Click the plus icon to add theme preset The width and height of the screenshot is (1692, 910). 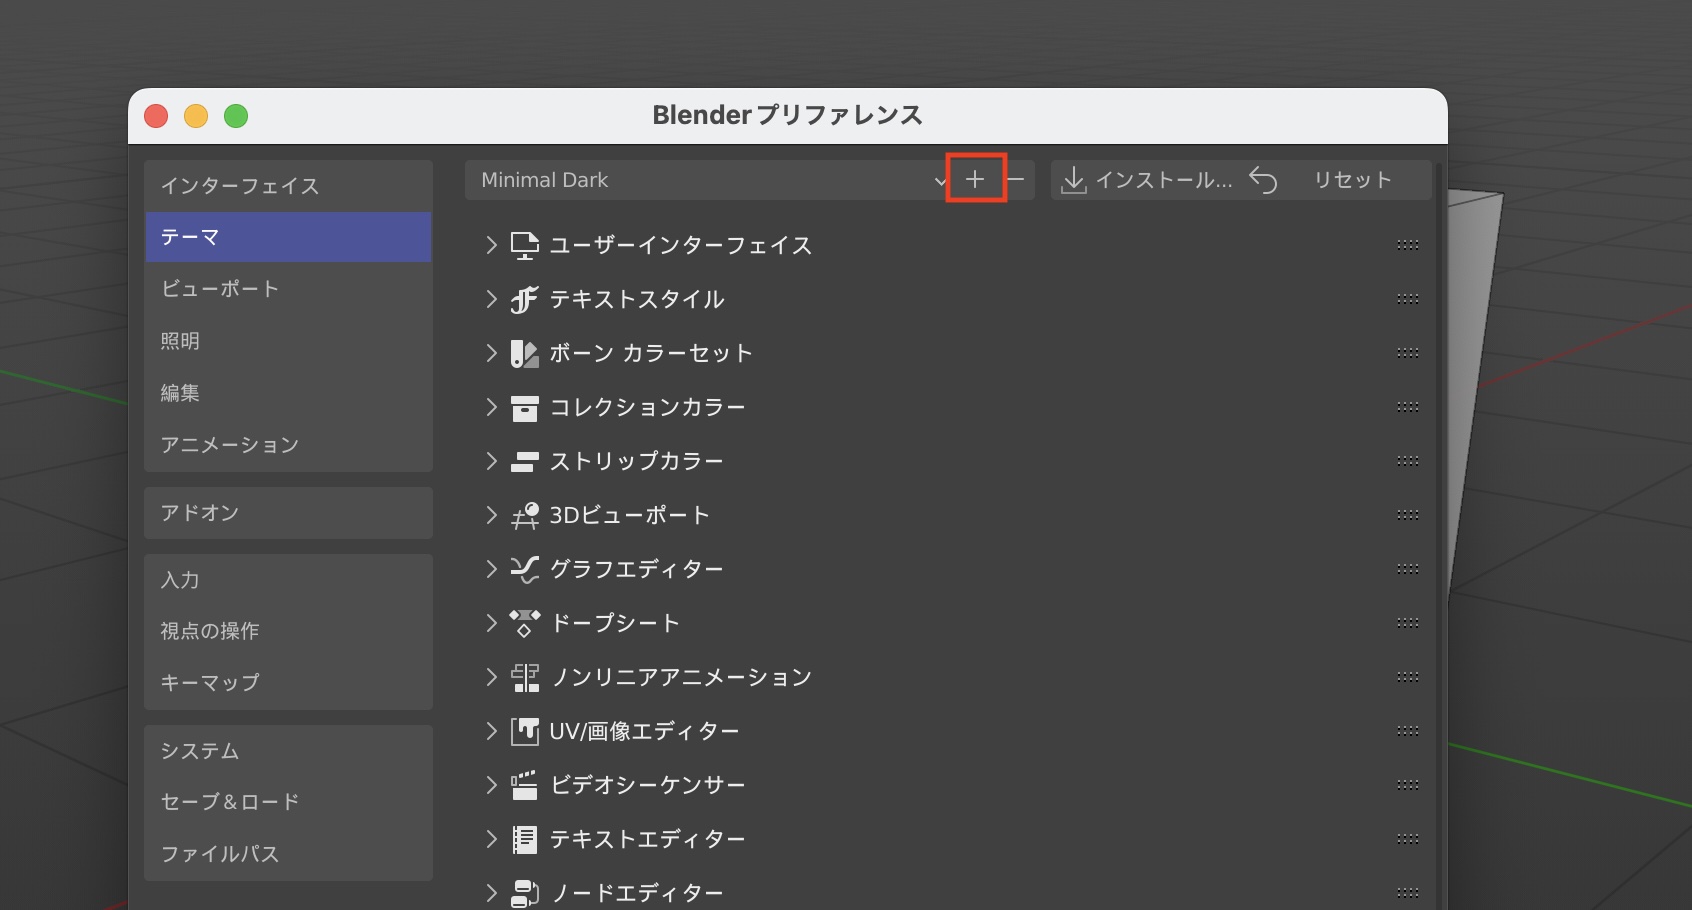975,180
